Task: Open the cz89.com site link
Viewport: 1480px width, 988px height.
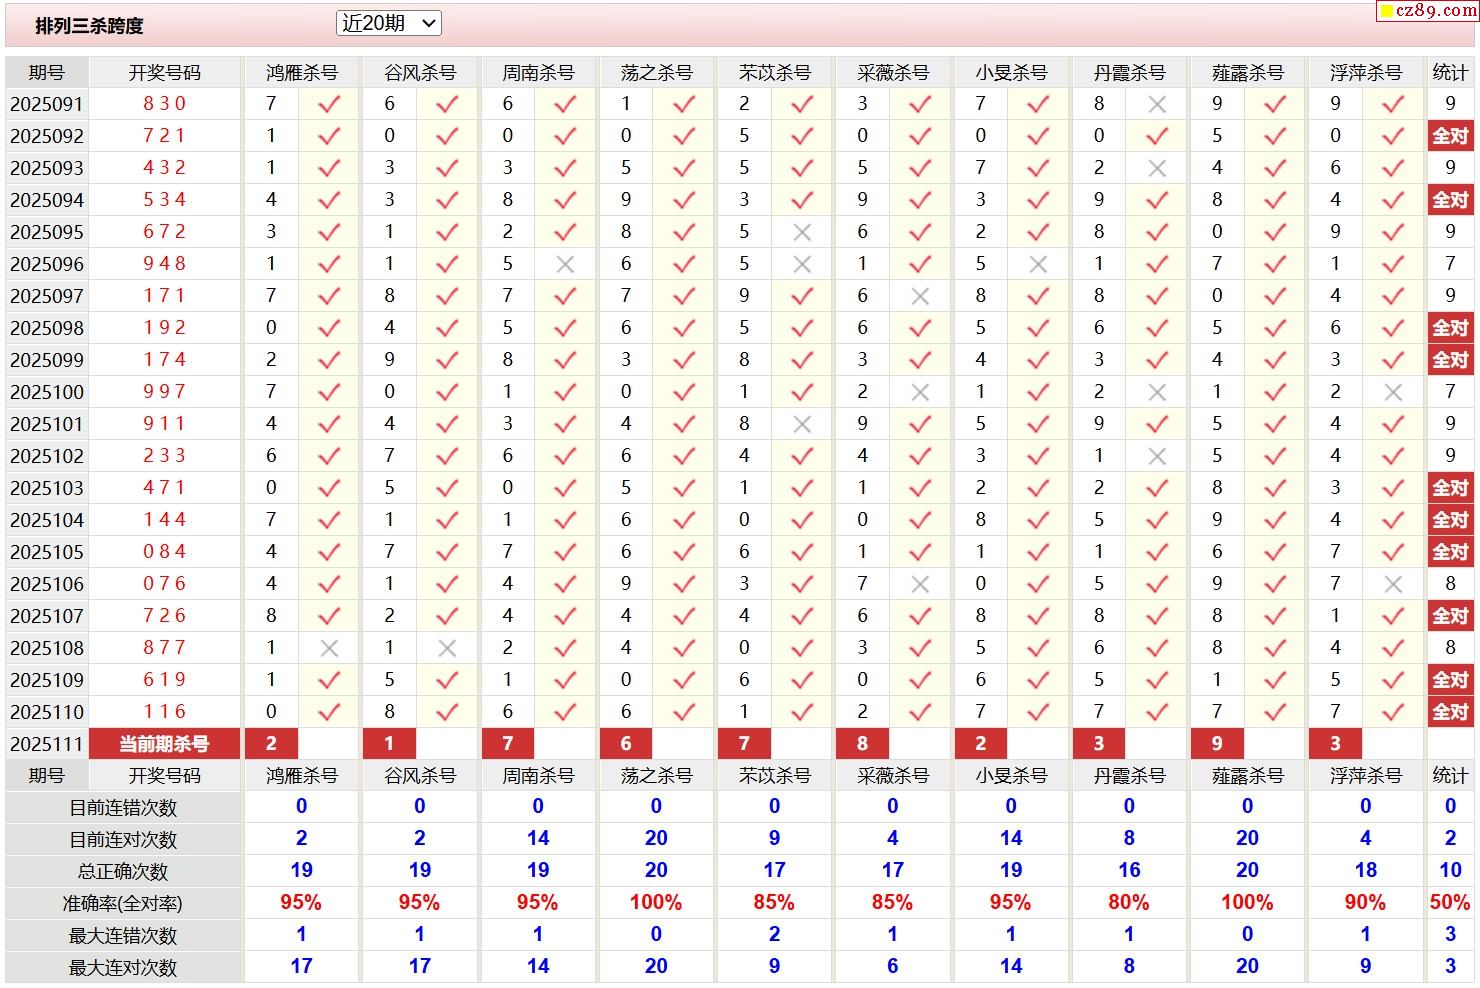Action: tap(1427, 11)
